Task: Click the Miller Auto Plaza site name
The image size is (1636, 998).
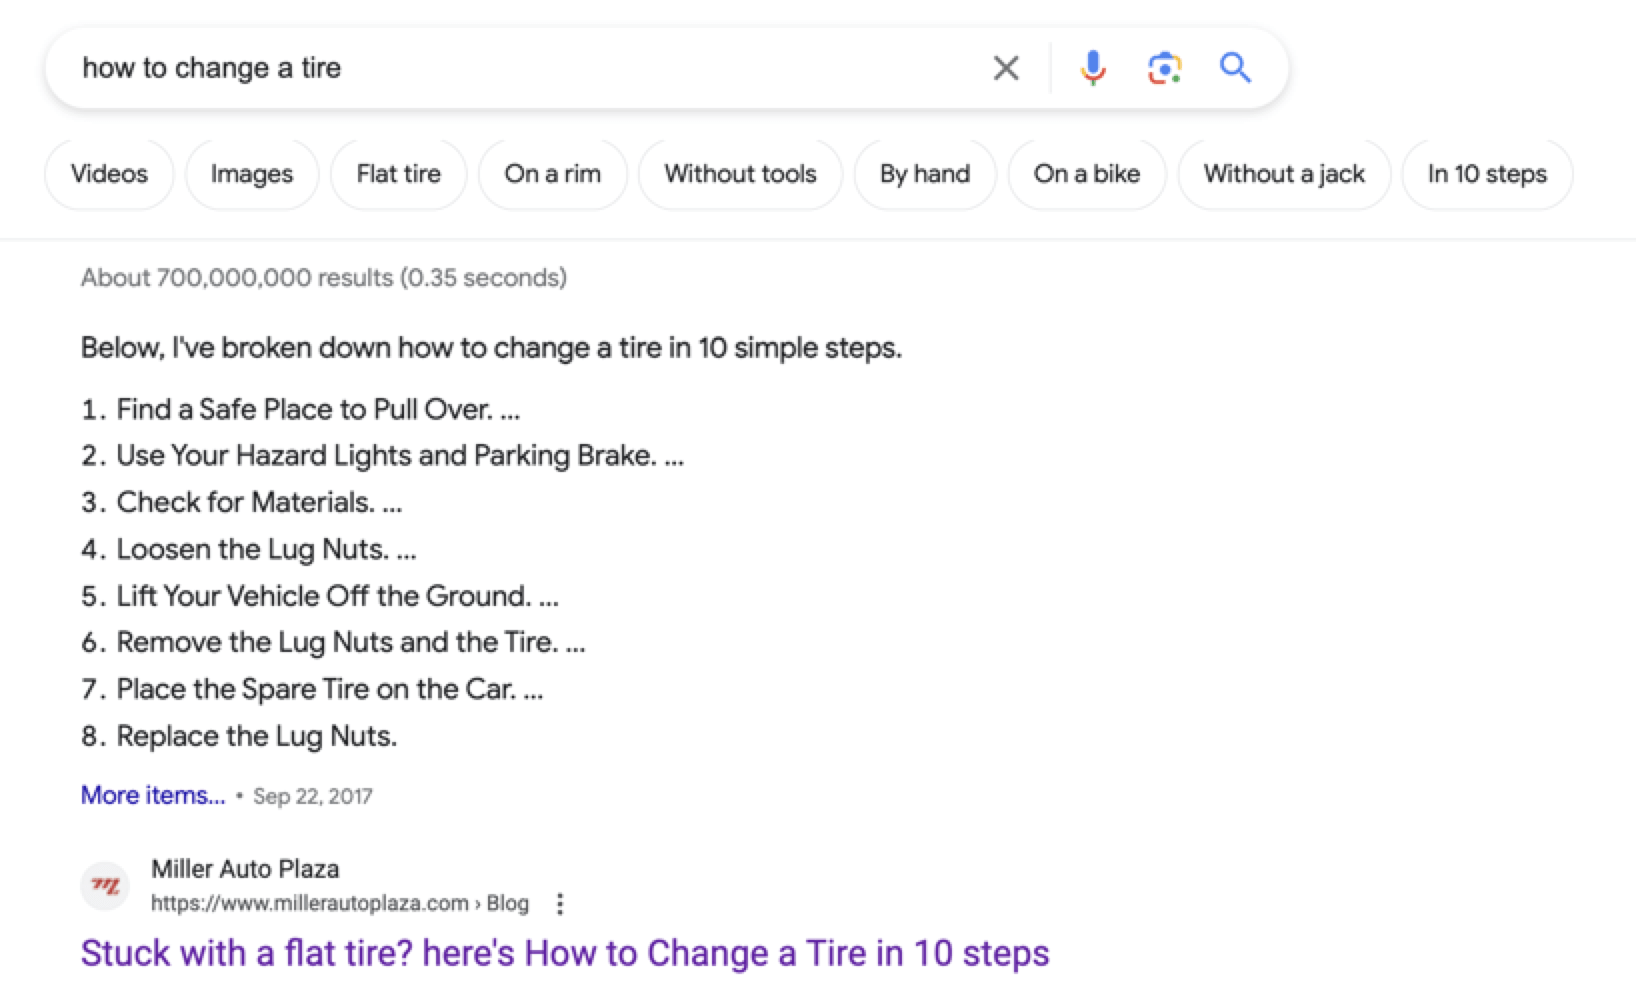Action: 245,869
